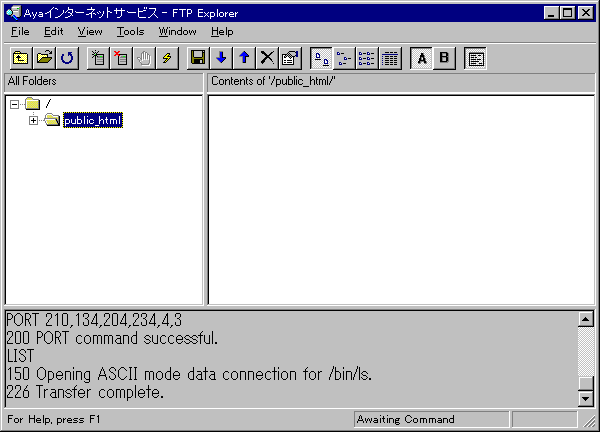600x432 pixels.
Task: Click the FTP Explorer title bar icon
Action: coord(13,13)
